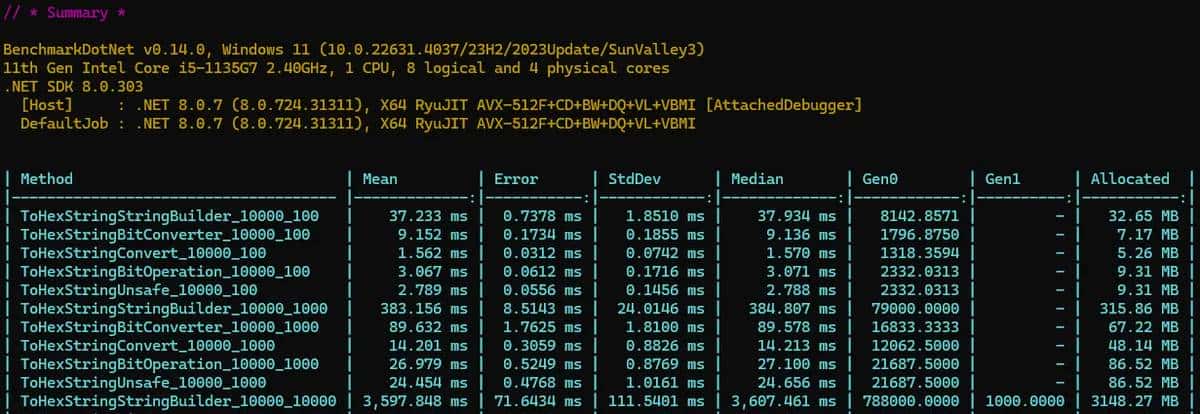This screenshot has width=1200, height=414.
Task: Click the 'Gen1' column header
Action: coord(1004,179)
